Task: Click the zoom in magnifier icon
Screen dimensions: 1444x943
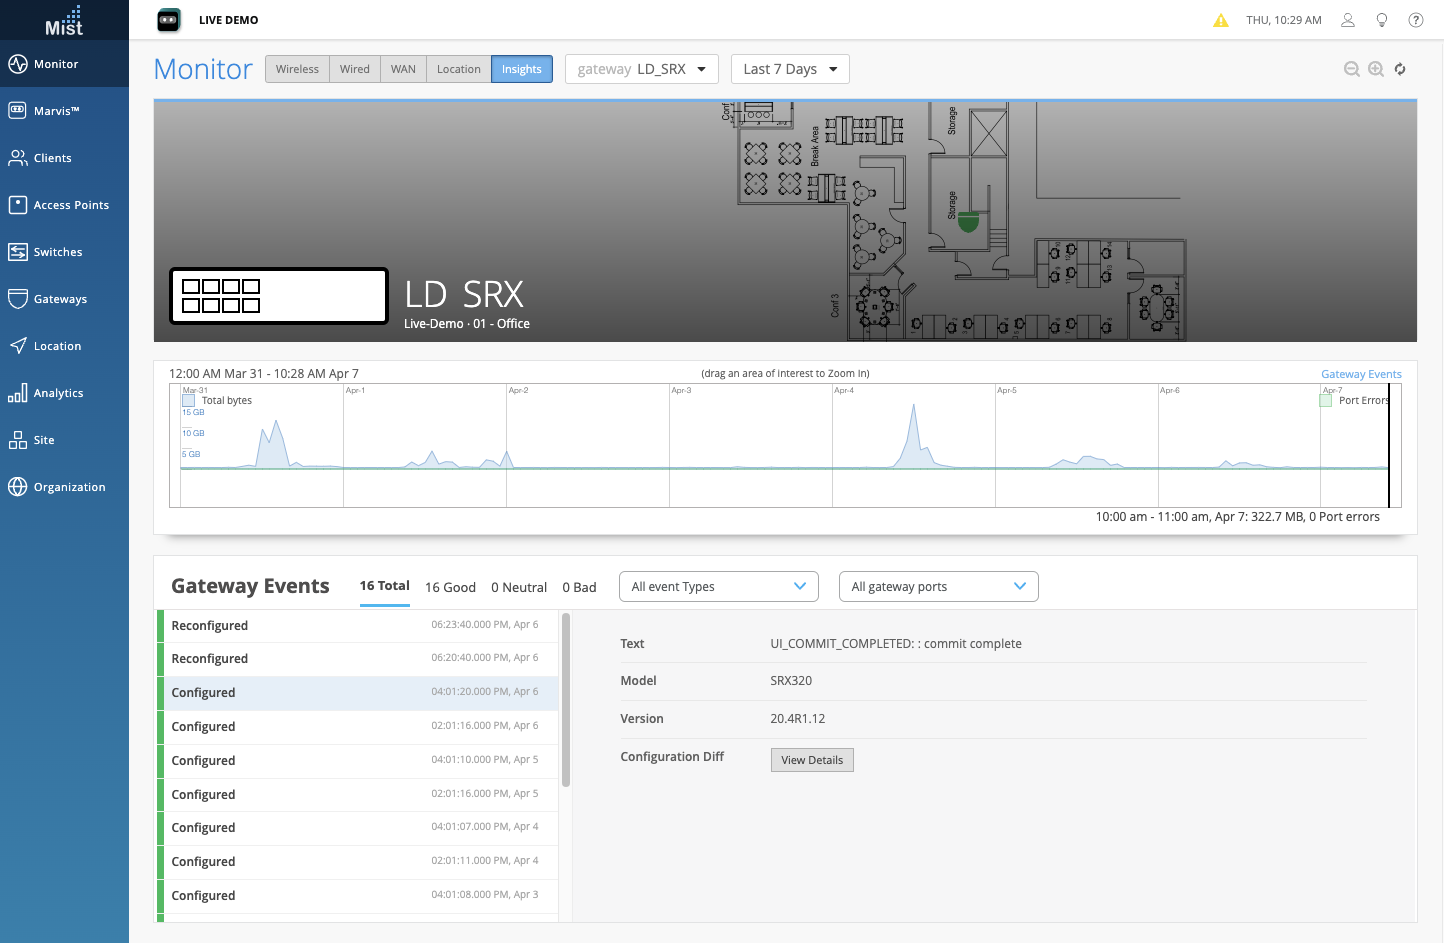Action: [1376, 69]
